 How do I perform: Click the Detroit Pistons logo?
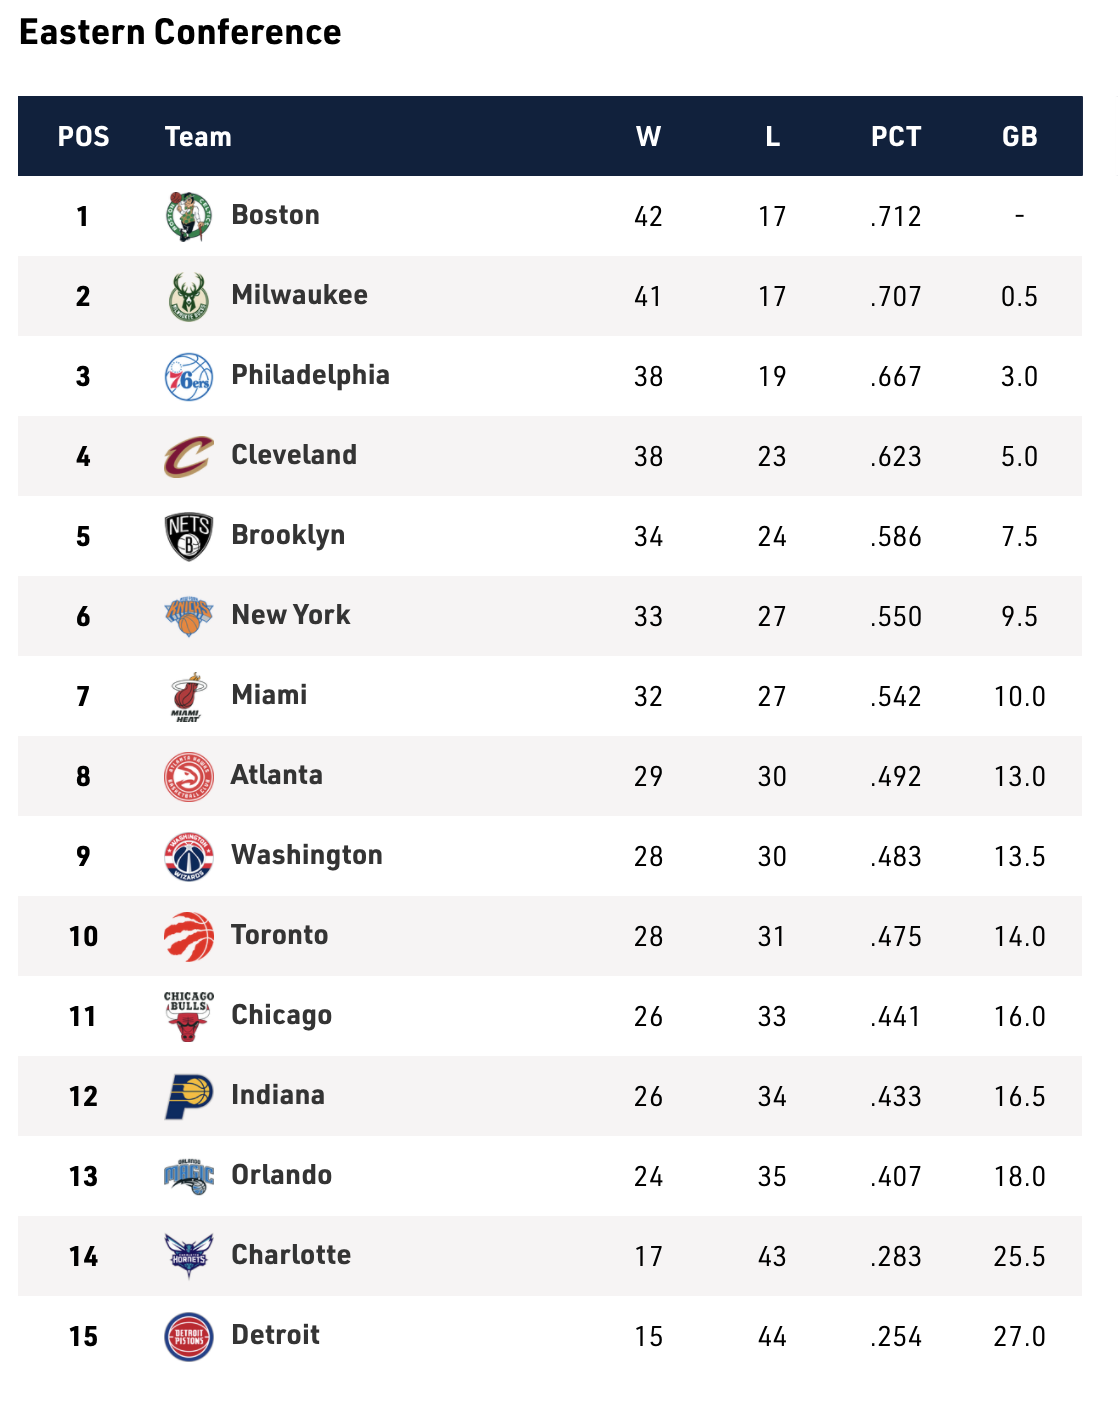click(x=189, y=1337)
